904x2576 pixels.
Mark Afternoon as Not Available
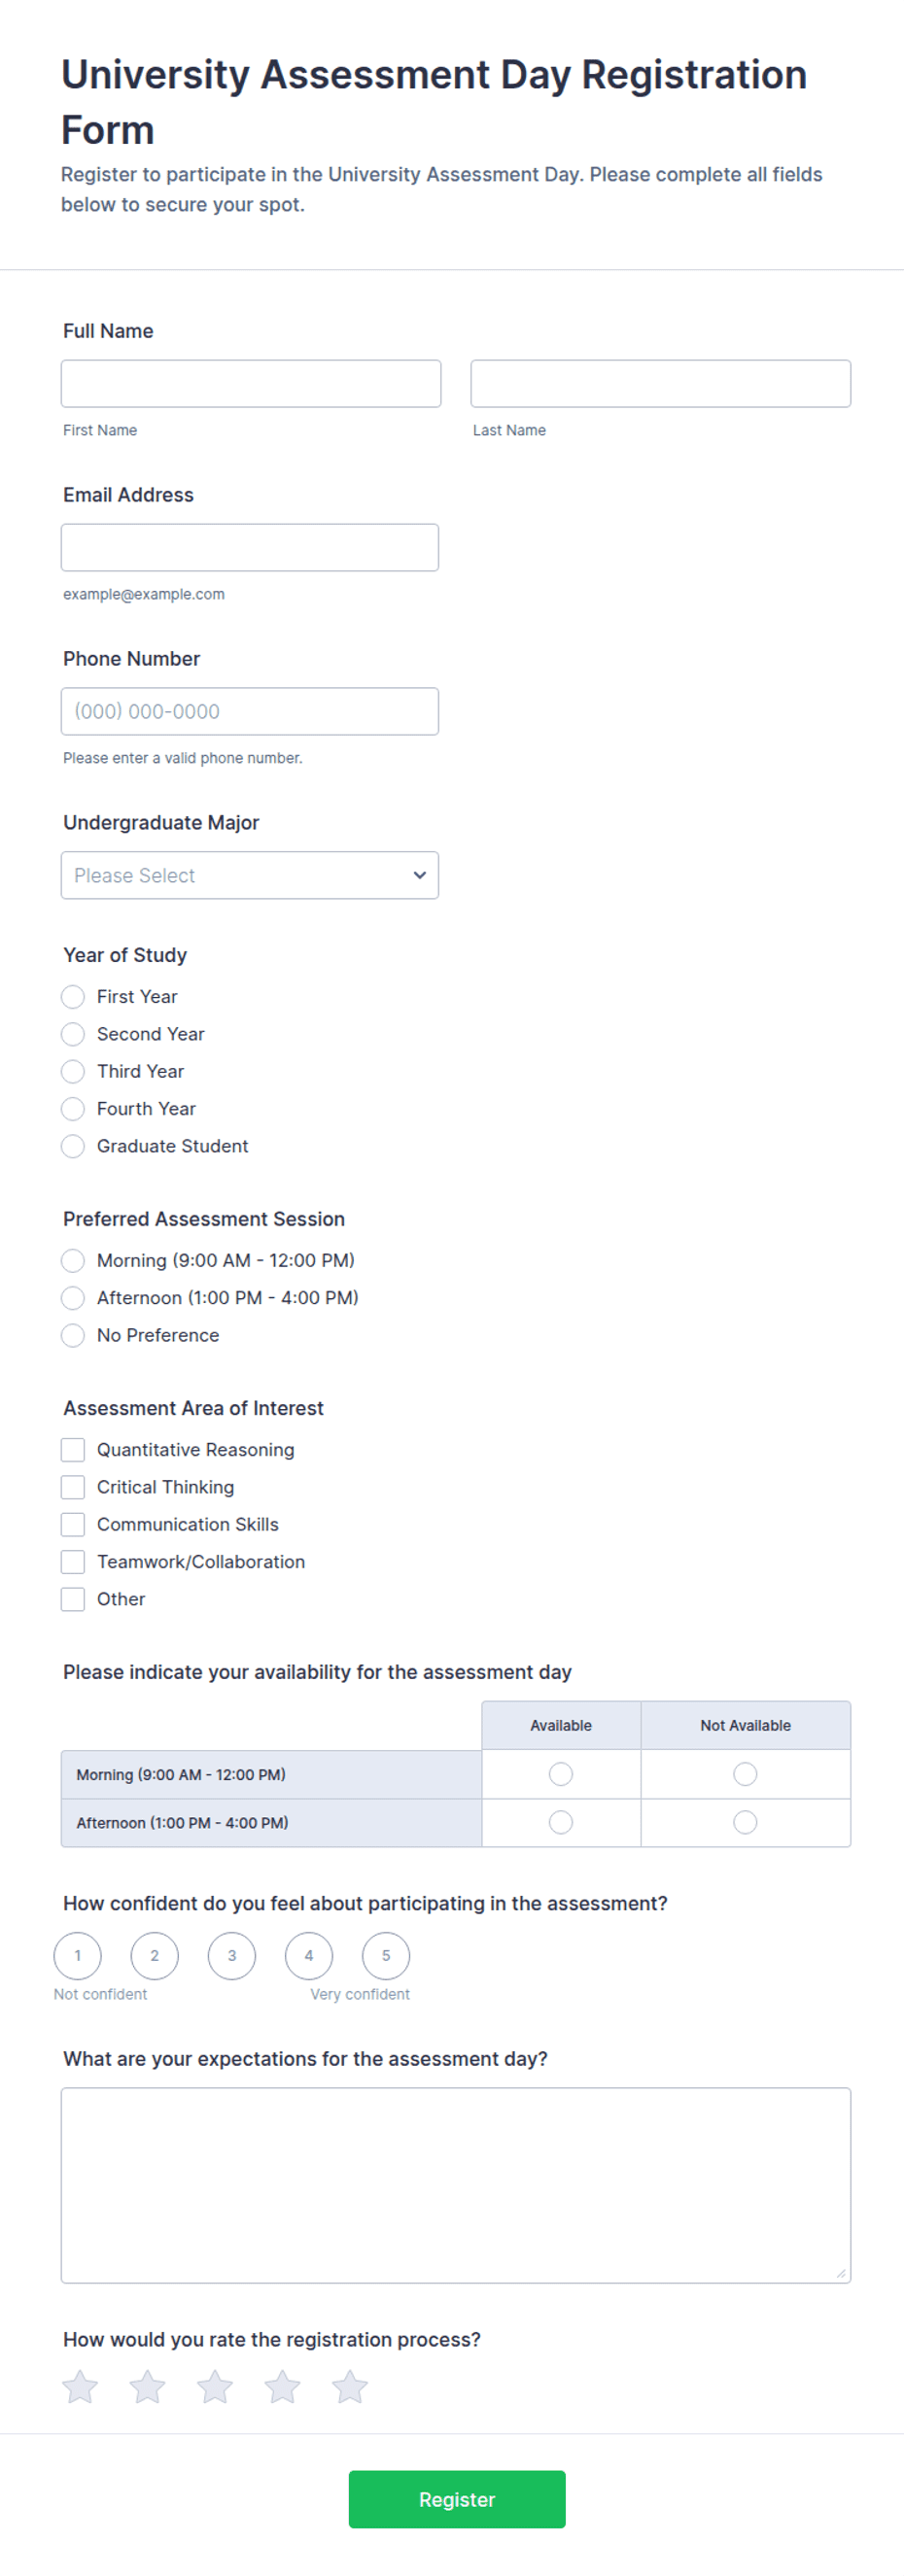745,1821
